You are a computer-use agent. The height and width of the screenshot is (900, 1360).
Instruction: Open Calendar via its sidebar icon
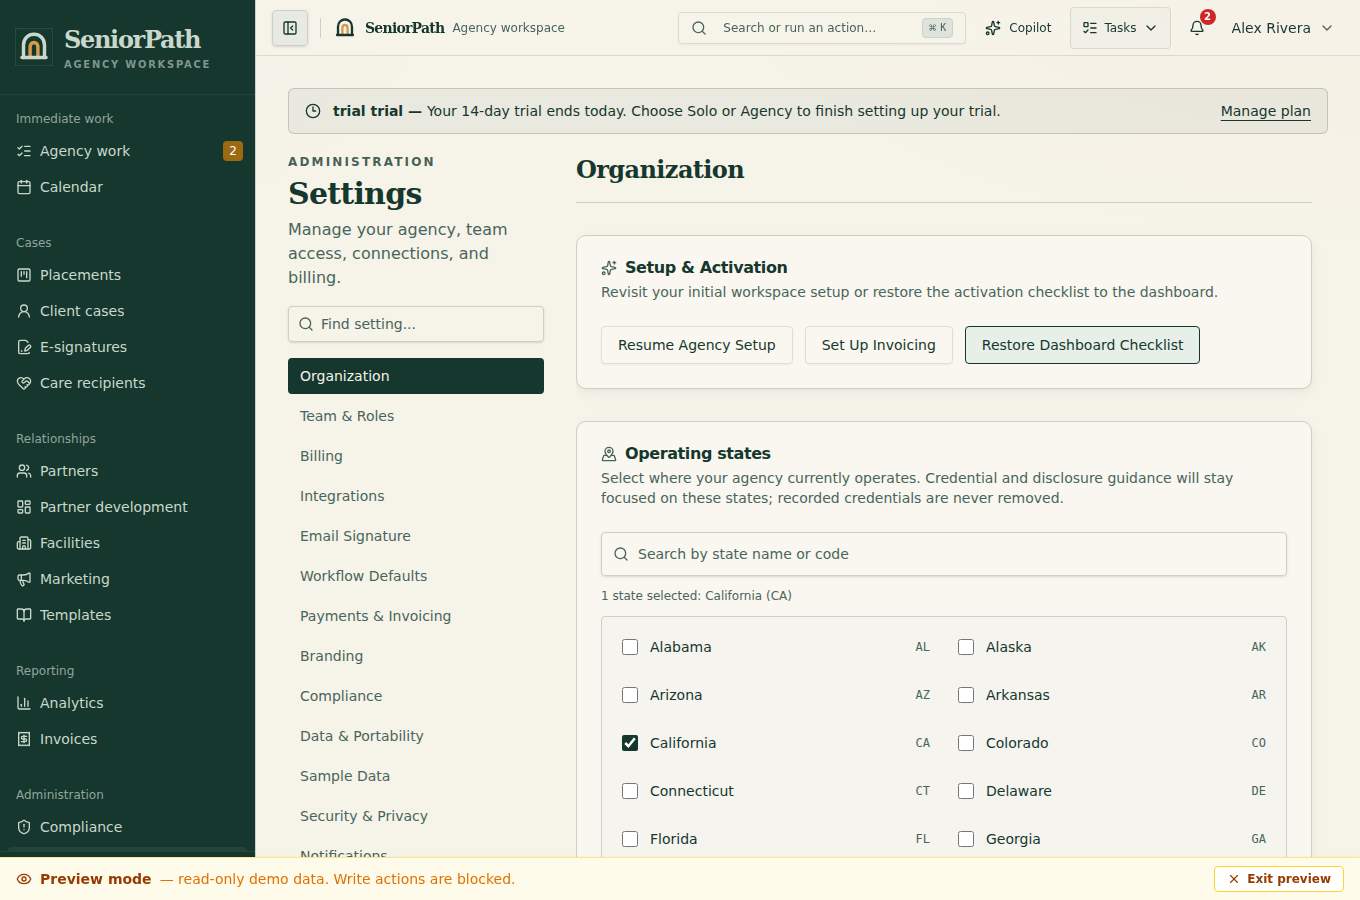[24, 187]
